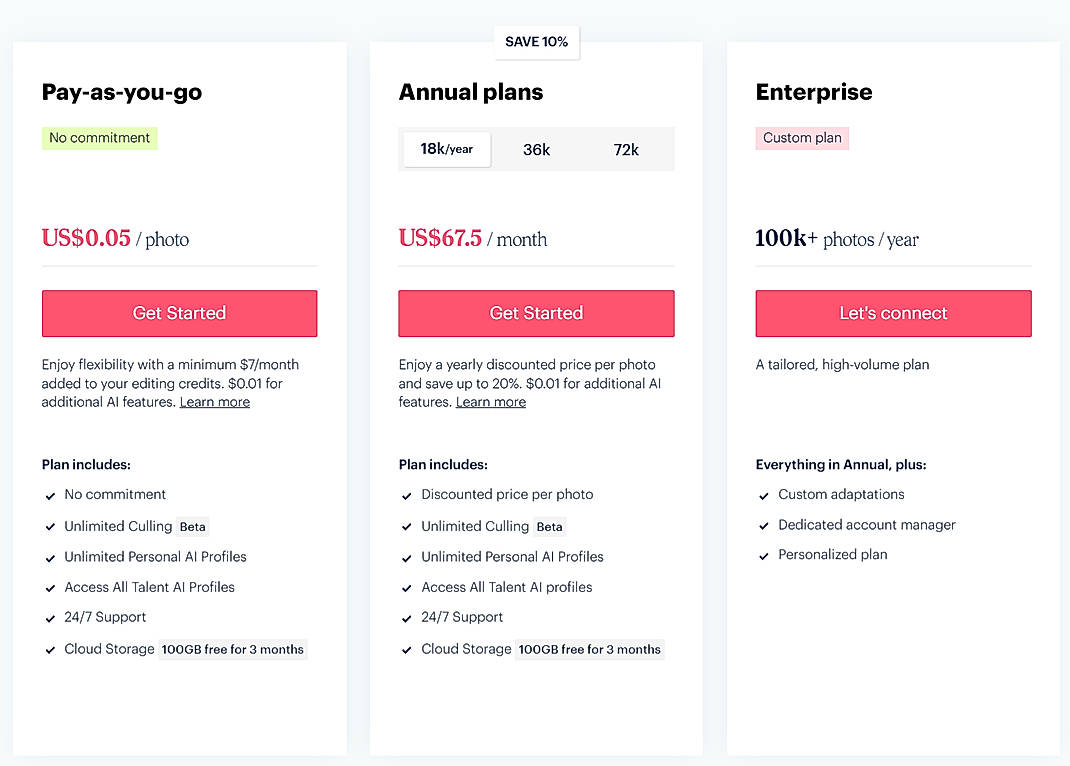Click Let's connect for Enterprise plan
This screenshot has width=1070, height=766.
(x=893, y=313)
